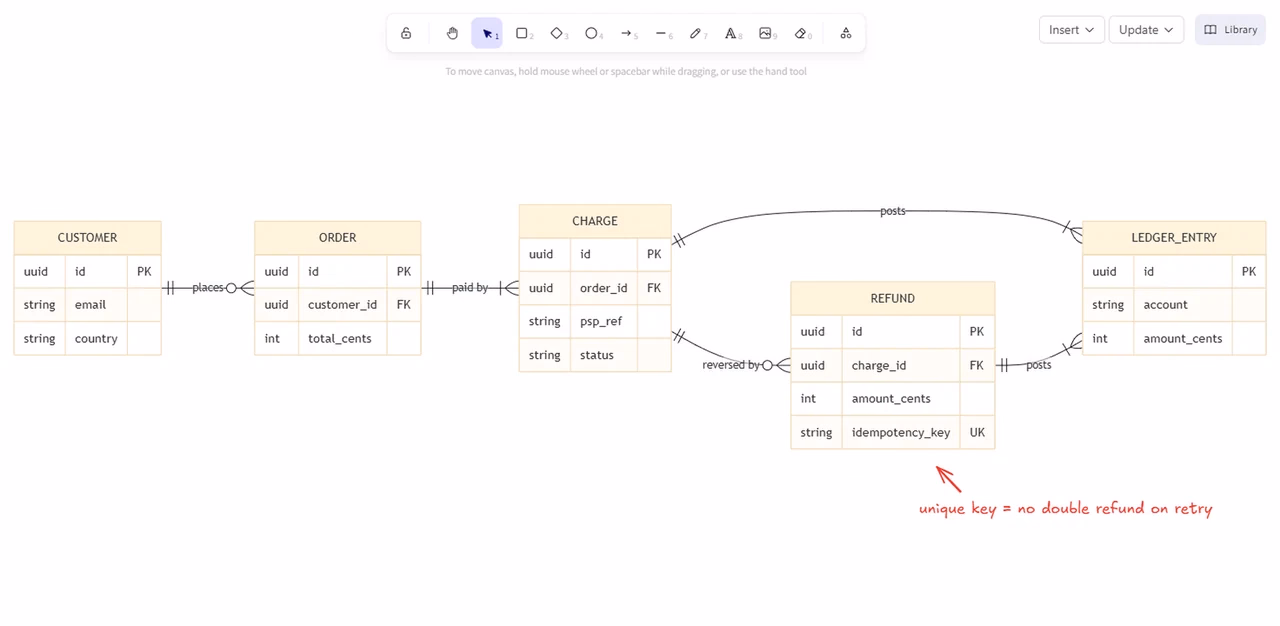Click the 'idempotency_key' field in REFUND

point(901,433)
